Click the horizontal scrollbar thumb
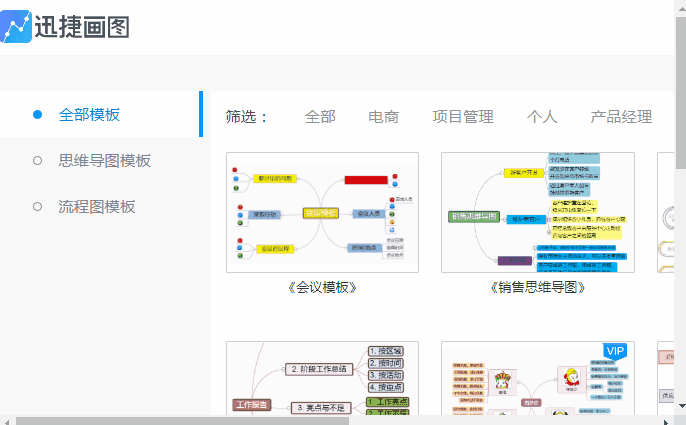686x425 pixels. coord(182,421)
